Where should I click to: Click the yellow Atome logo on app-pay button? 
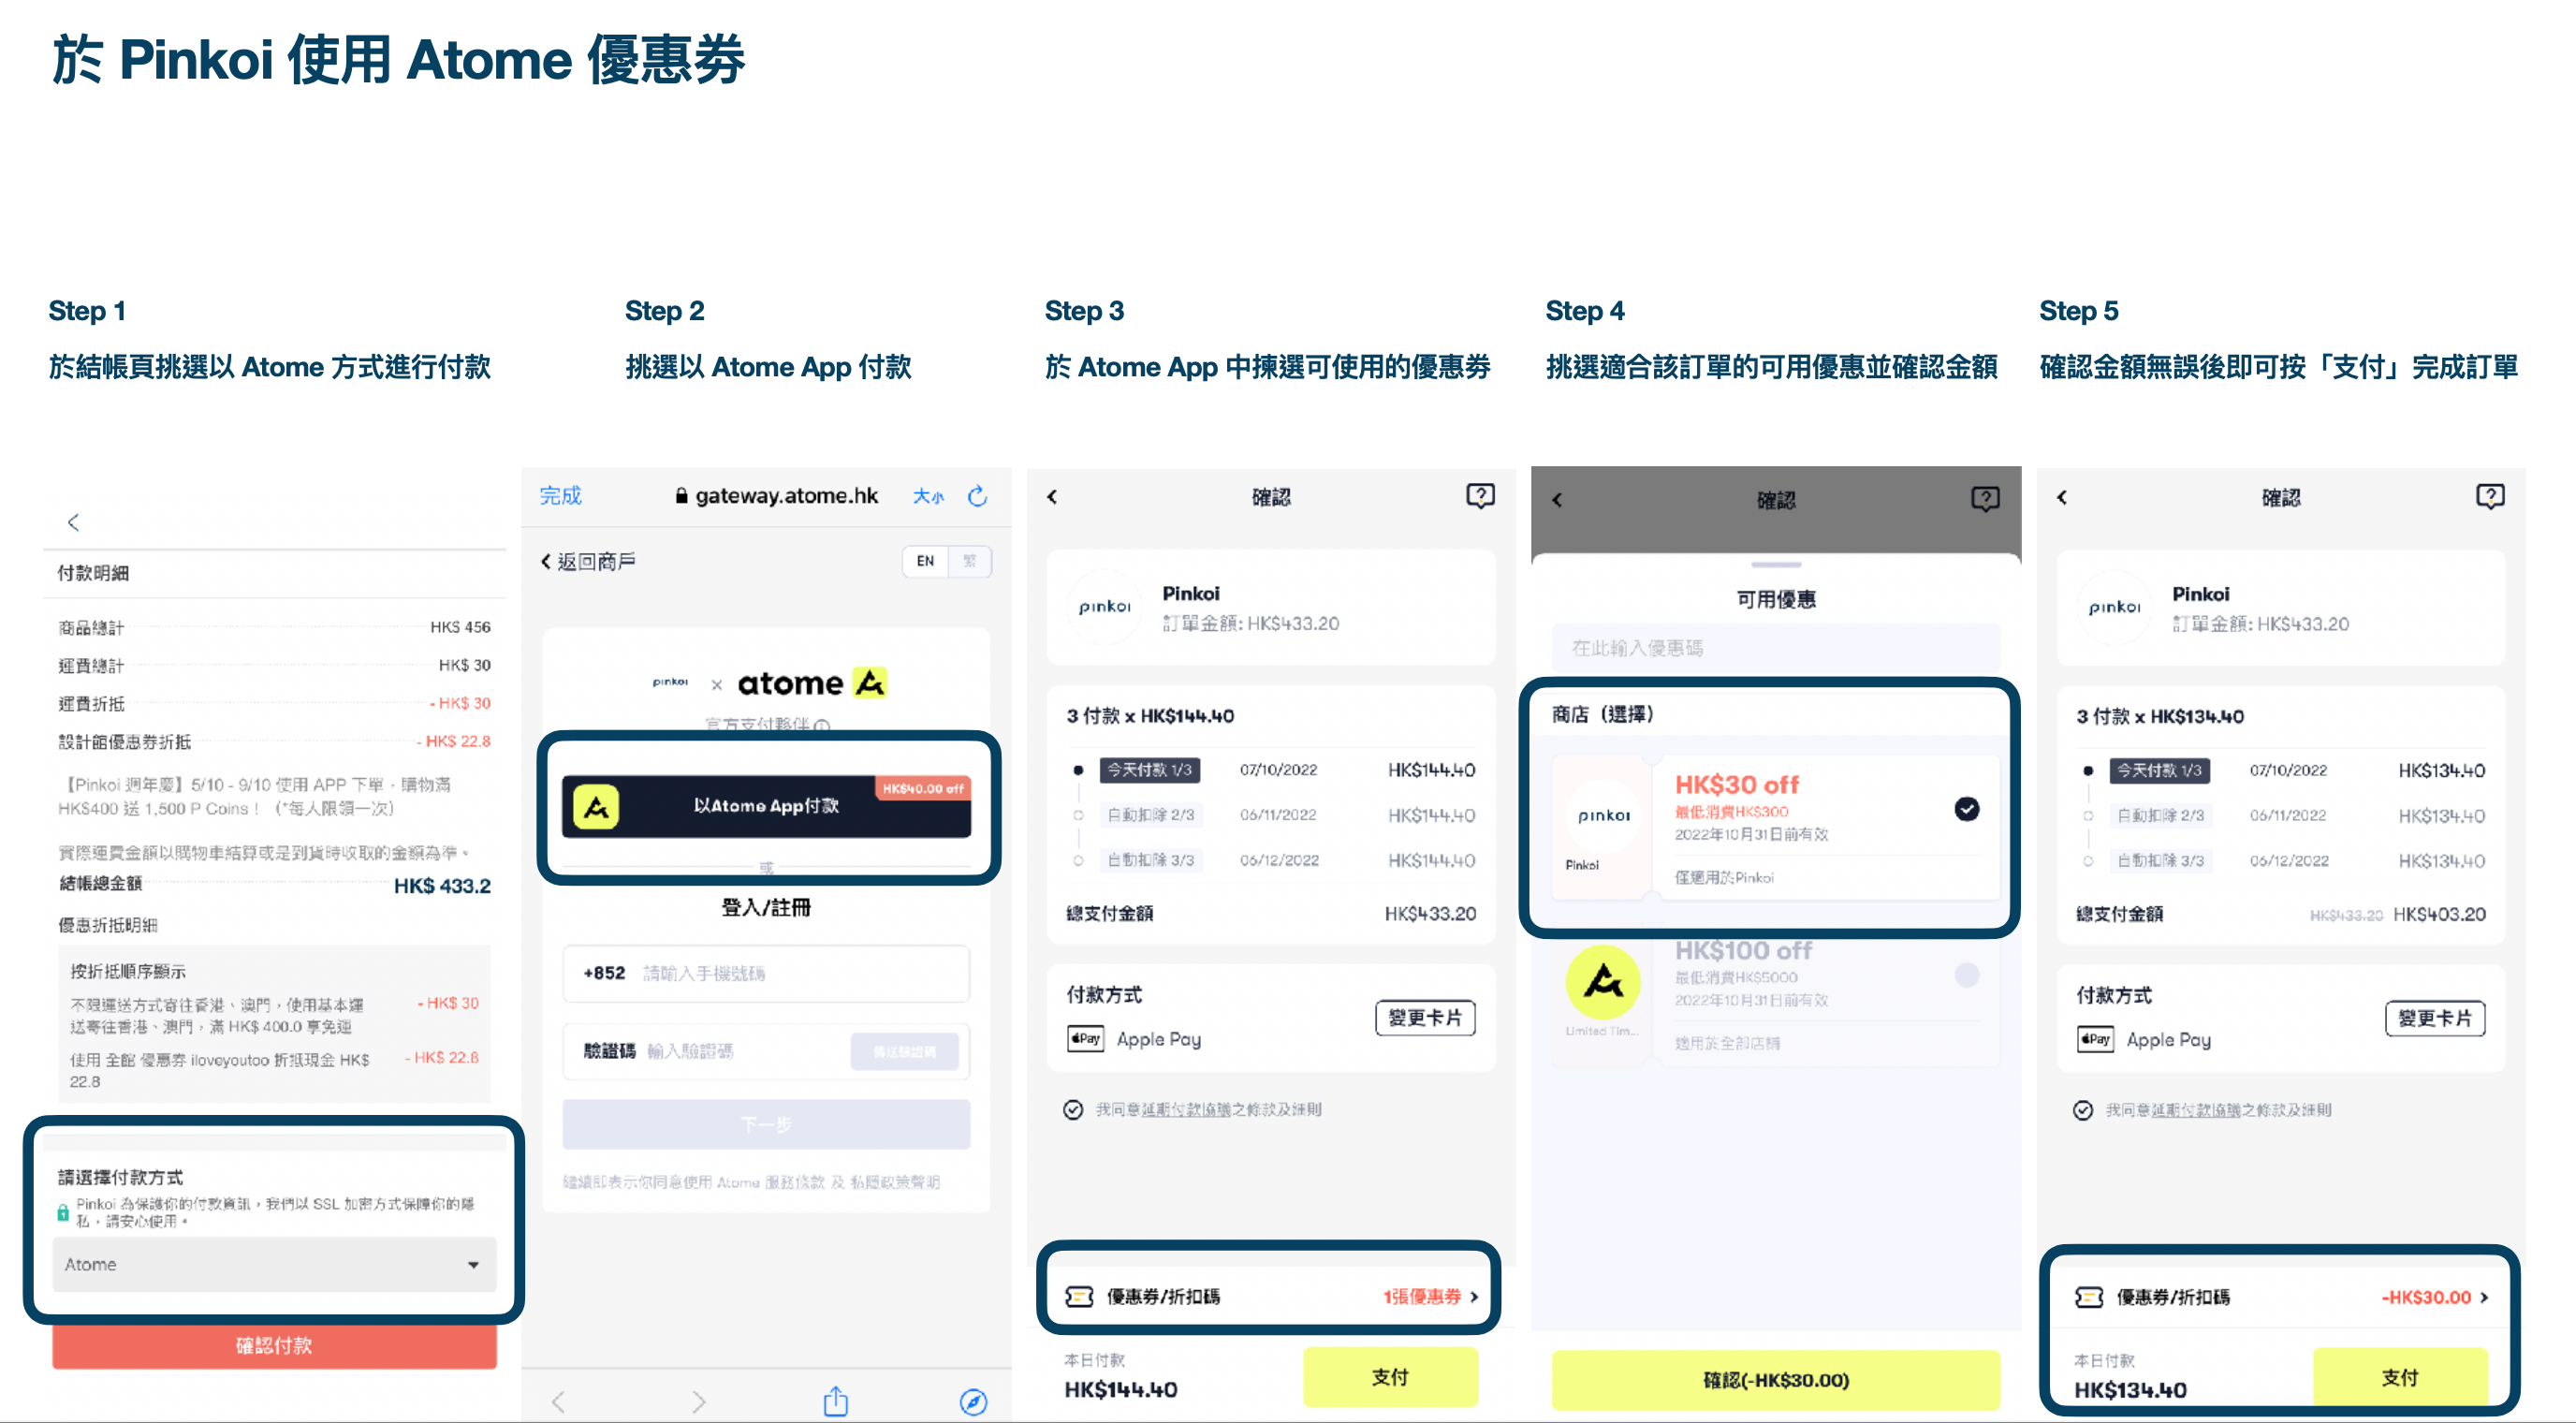(596, 806)
